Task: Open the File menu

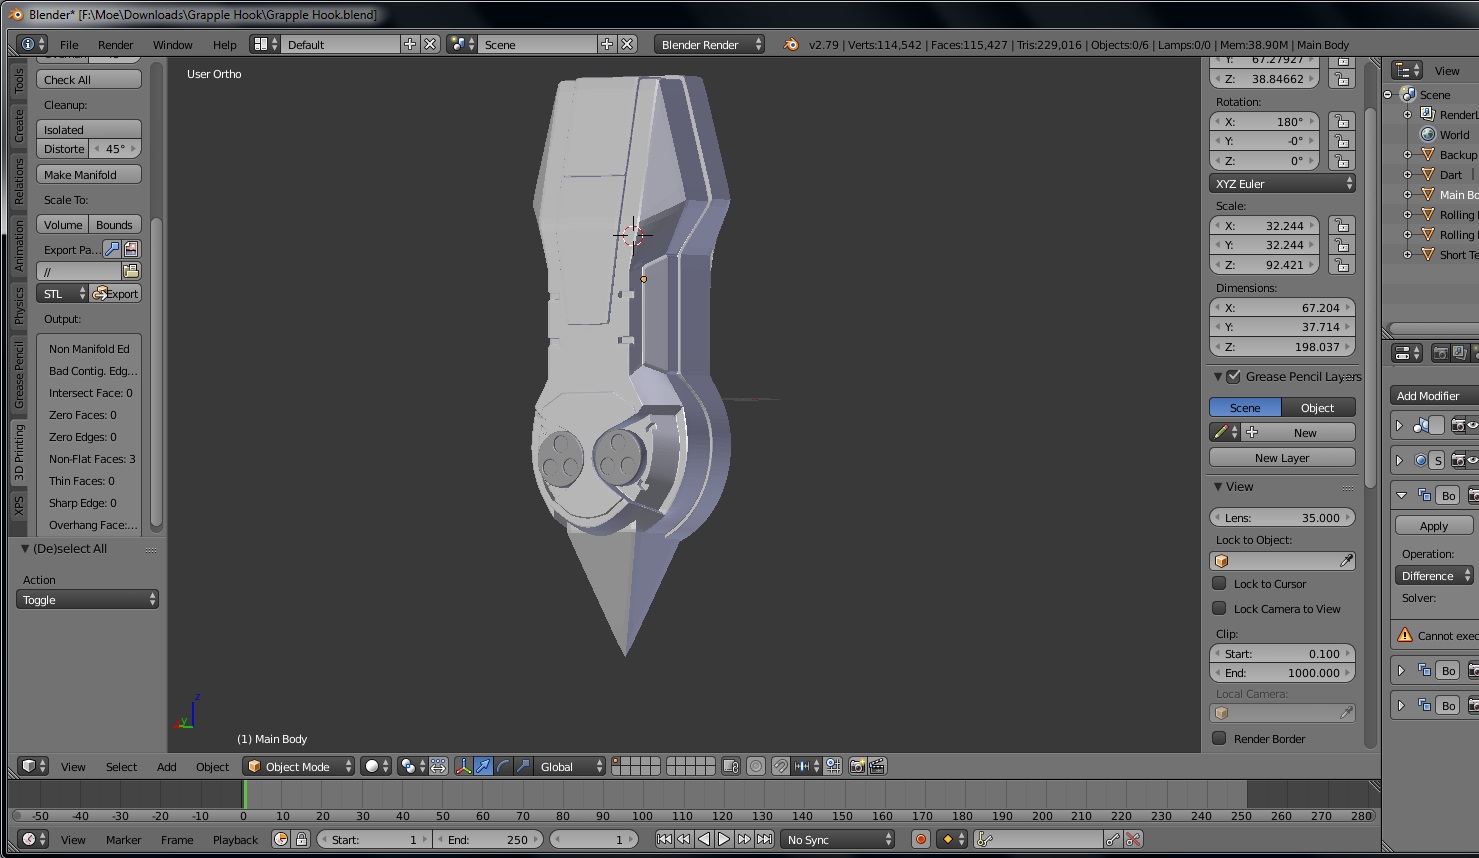Action: (69, 44)
